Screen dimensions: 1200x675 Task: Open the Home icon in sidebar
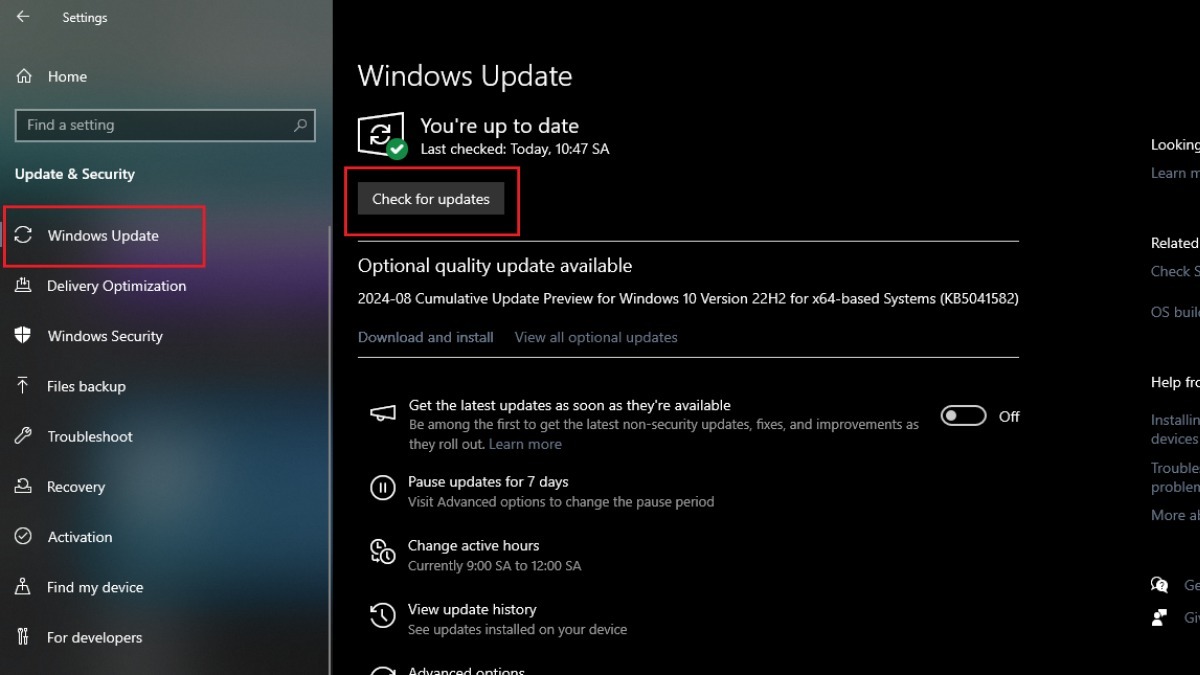point(24,76)
